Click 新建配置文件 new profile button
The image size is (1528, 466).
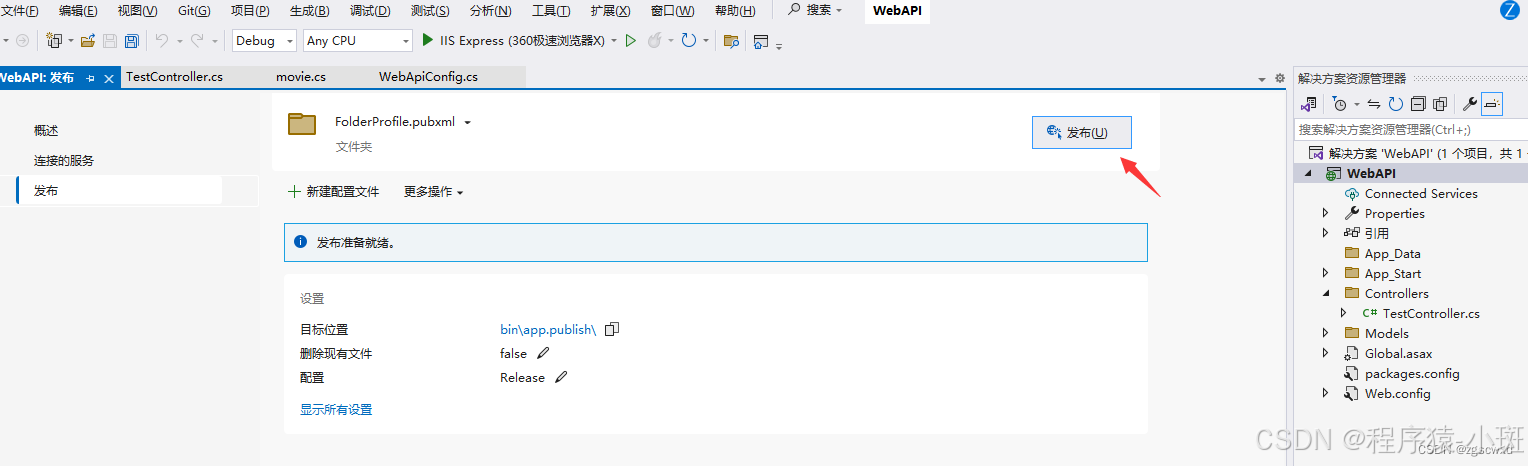click(x=334, y=191)
